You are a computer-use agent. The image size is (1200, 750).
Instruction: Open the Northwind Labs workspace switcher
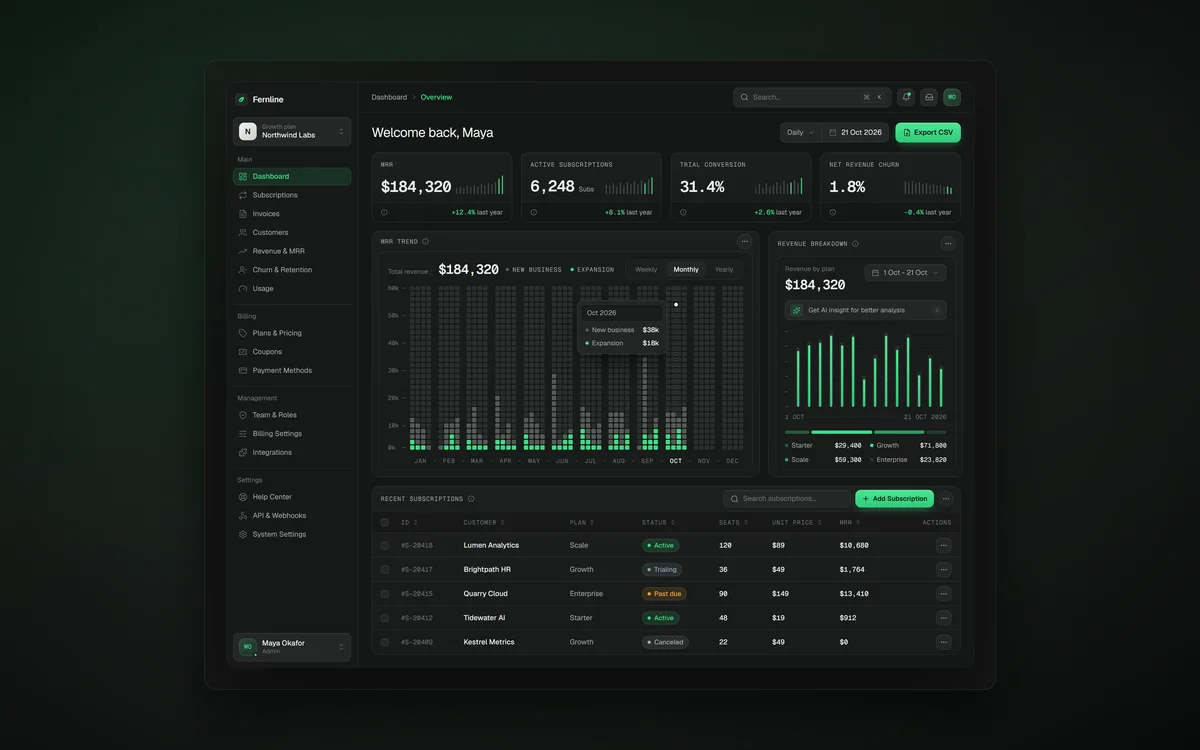click(x=292, y=131)
